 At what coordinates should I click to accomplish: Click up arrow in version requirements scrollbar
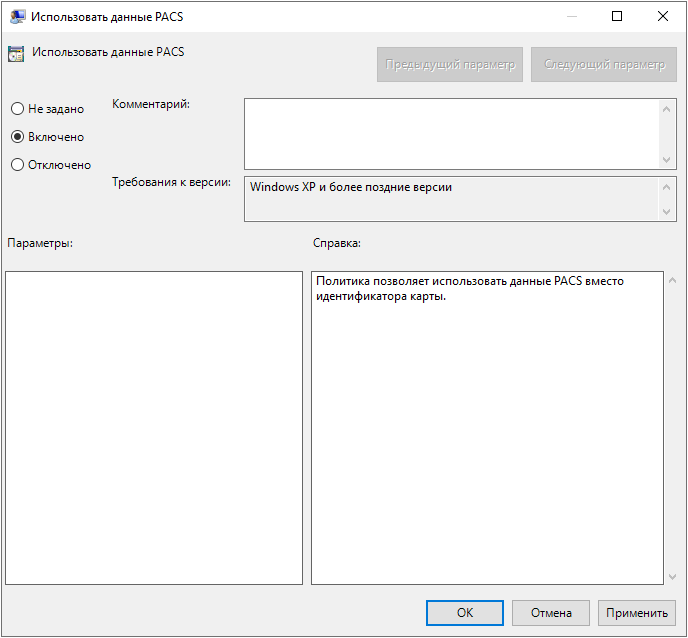[x=668, y=187]
